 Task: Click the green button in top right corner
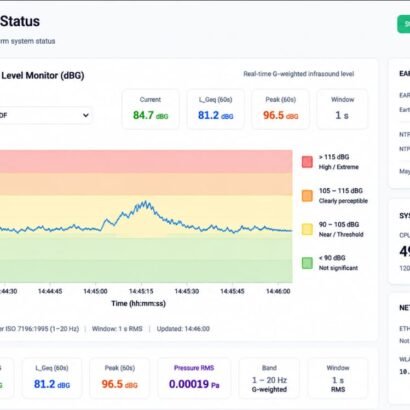[x=404, y=24]
